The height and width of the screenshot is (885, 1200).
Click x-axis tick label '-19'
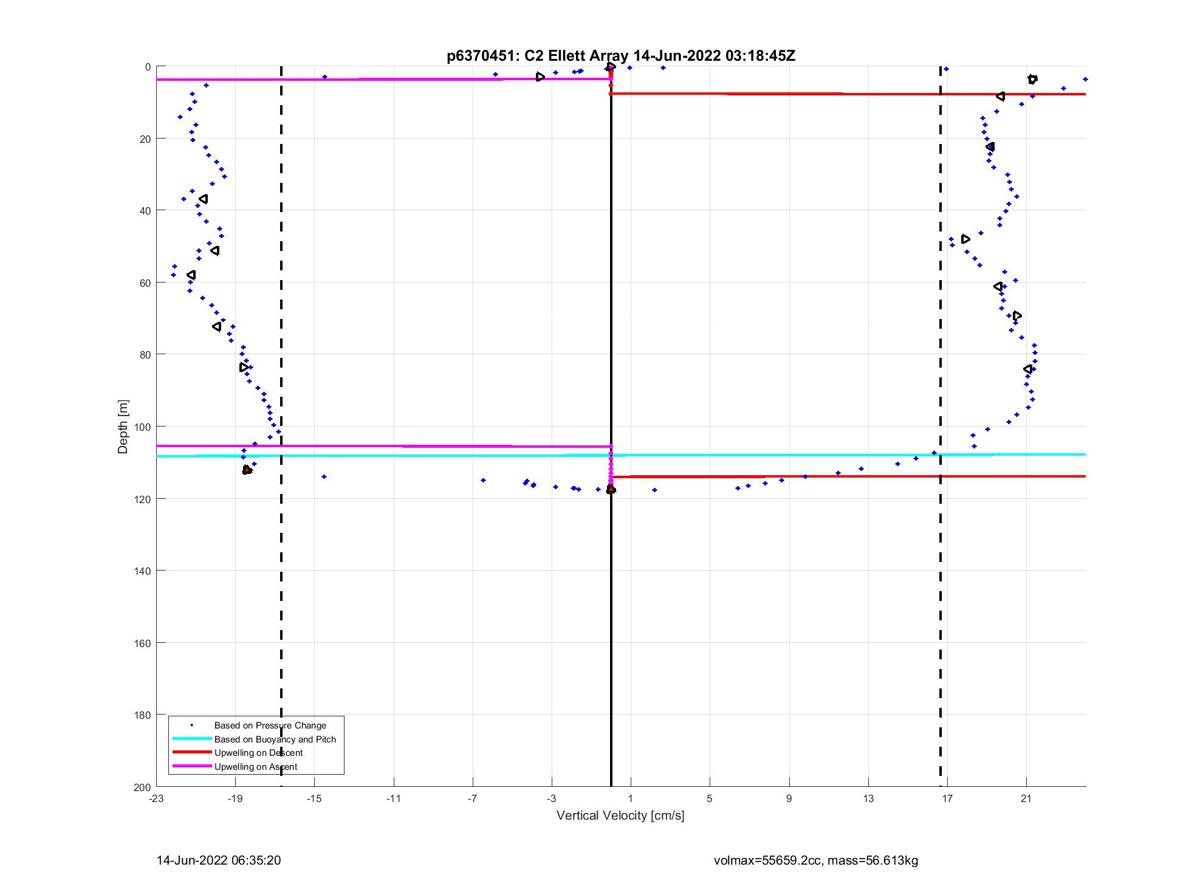click(235, 798)
